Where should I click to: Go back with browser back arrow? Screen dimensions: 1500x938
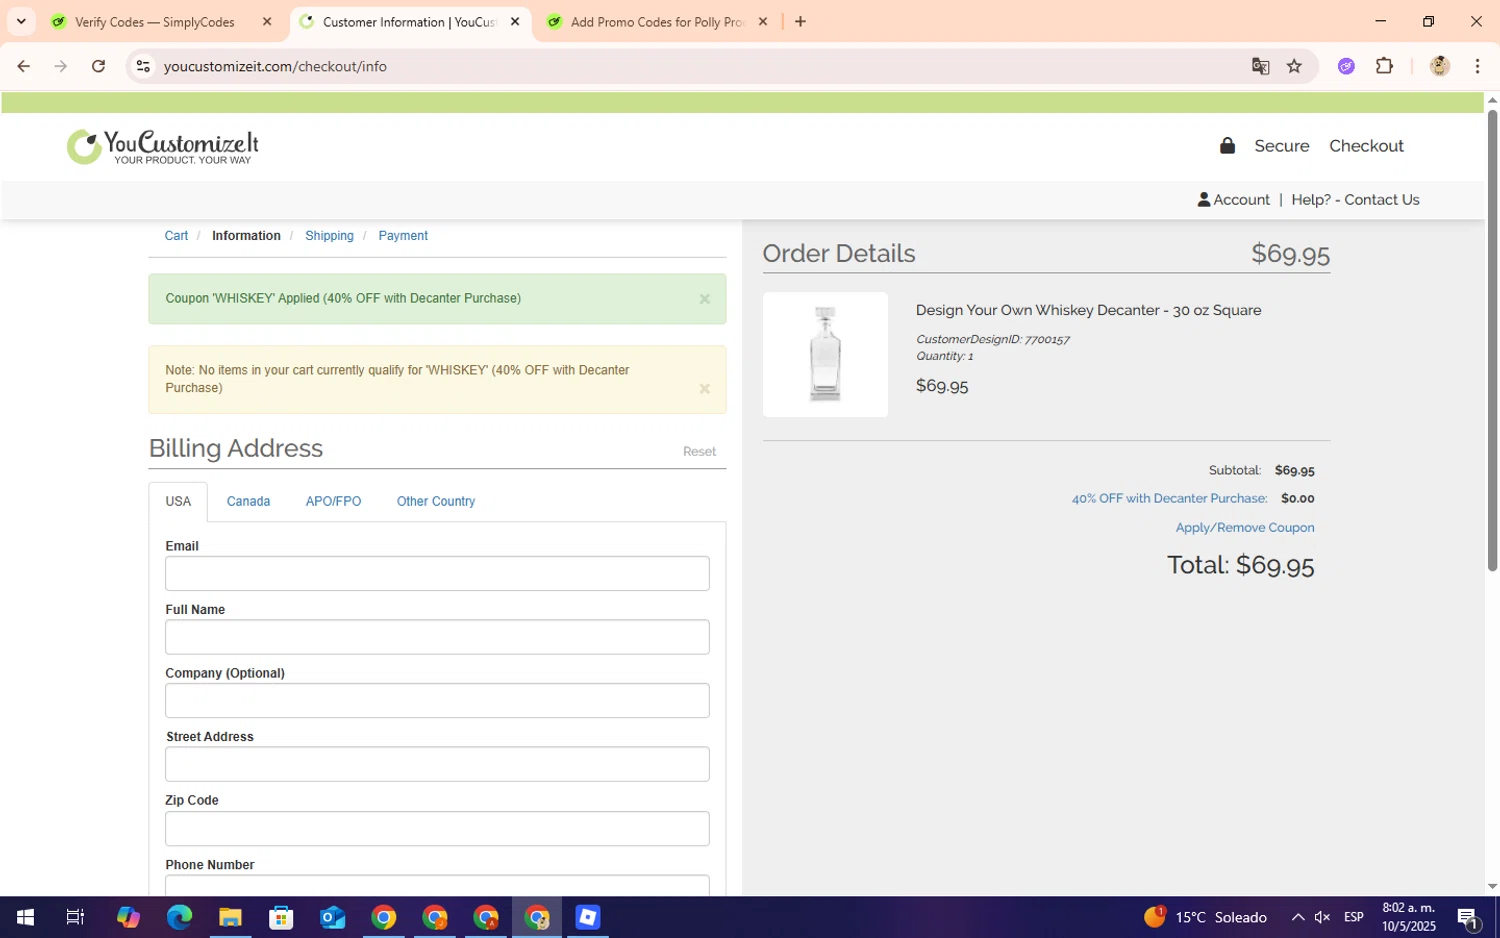coord(23,66)
